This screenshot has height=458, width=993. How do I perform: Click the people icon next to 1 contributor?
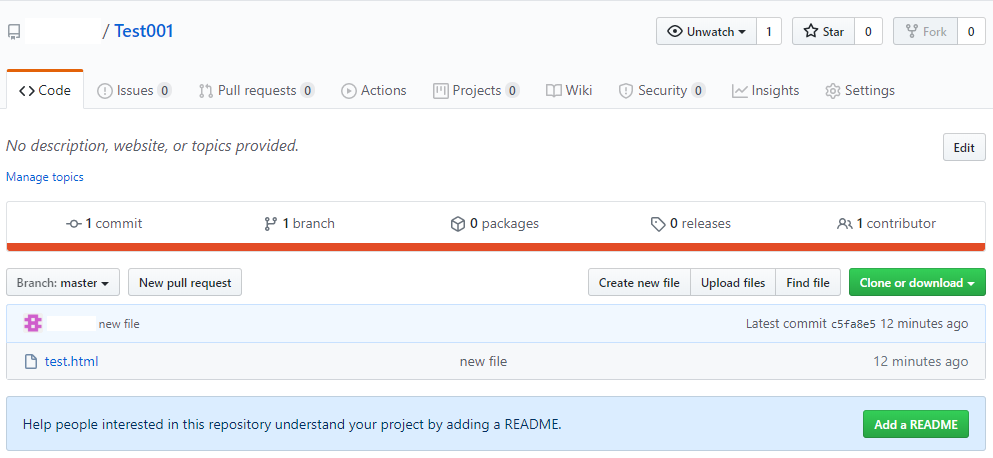point(844,224)
